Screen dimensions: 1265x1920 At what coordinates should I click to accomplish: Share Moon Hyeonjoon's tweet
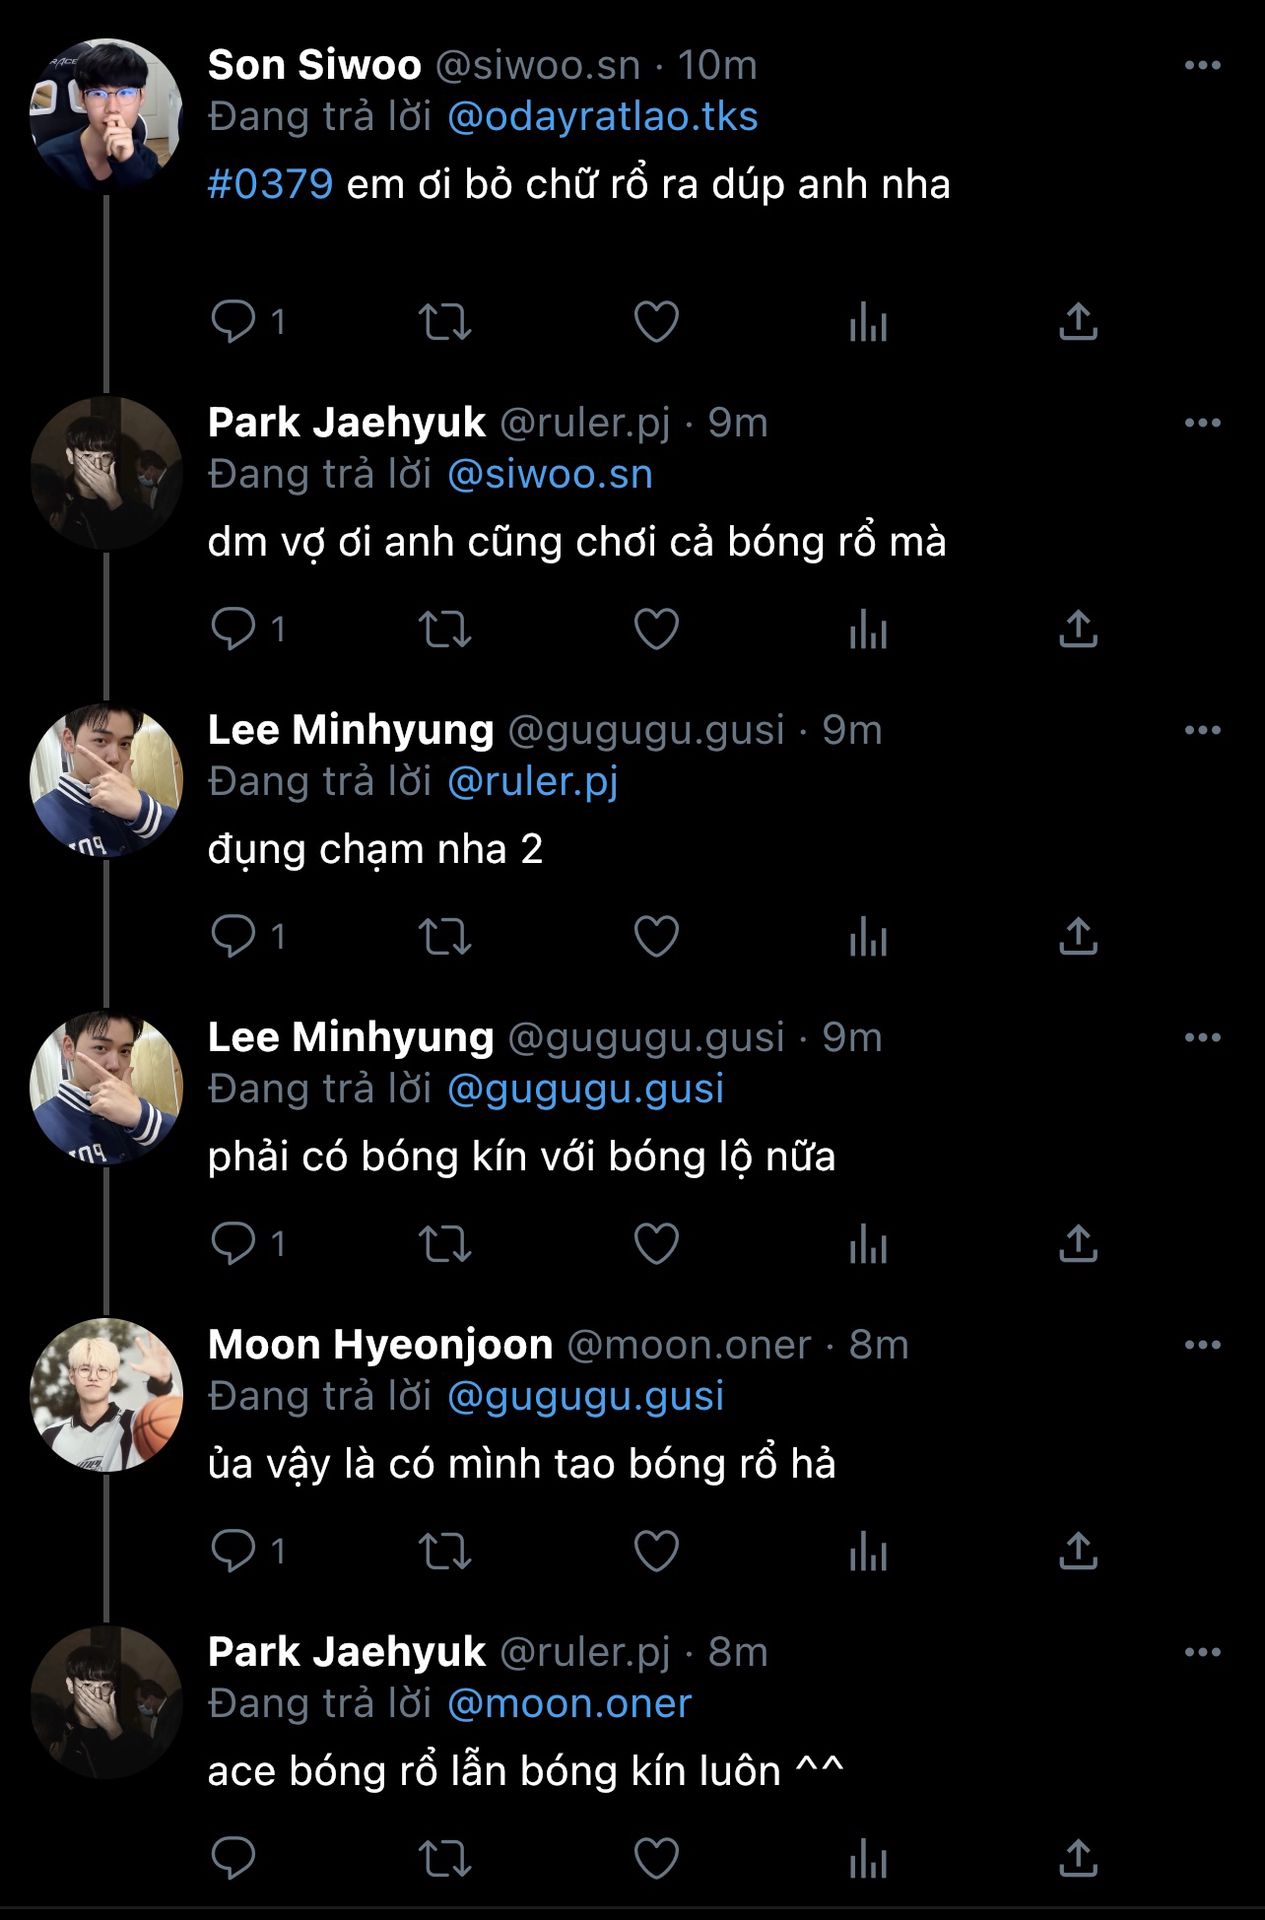(1078, 1551)
